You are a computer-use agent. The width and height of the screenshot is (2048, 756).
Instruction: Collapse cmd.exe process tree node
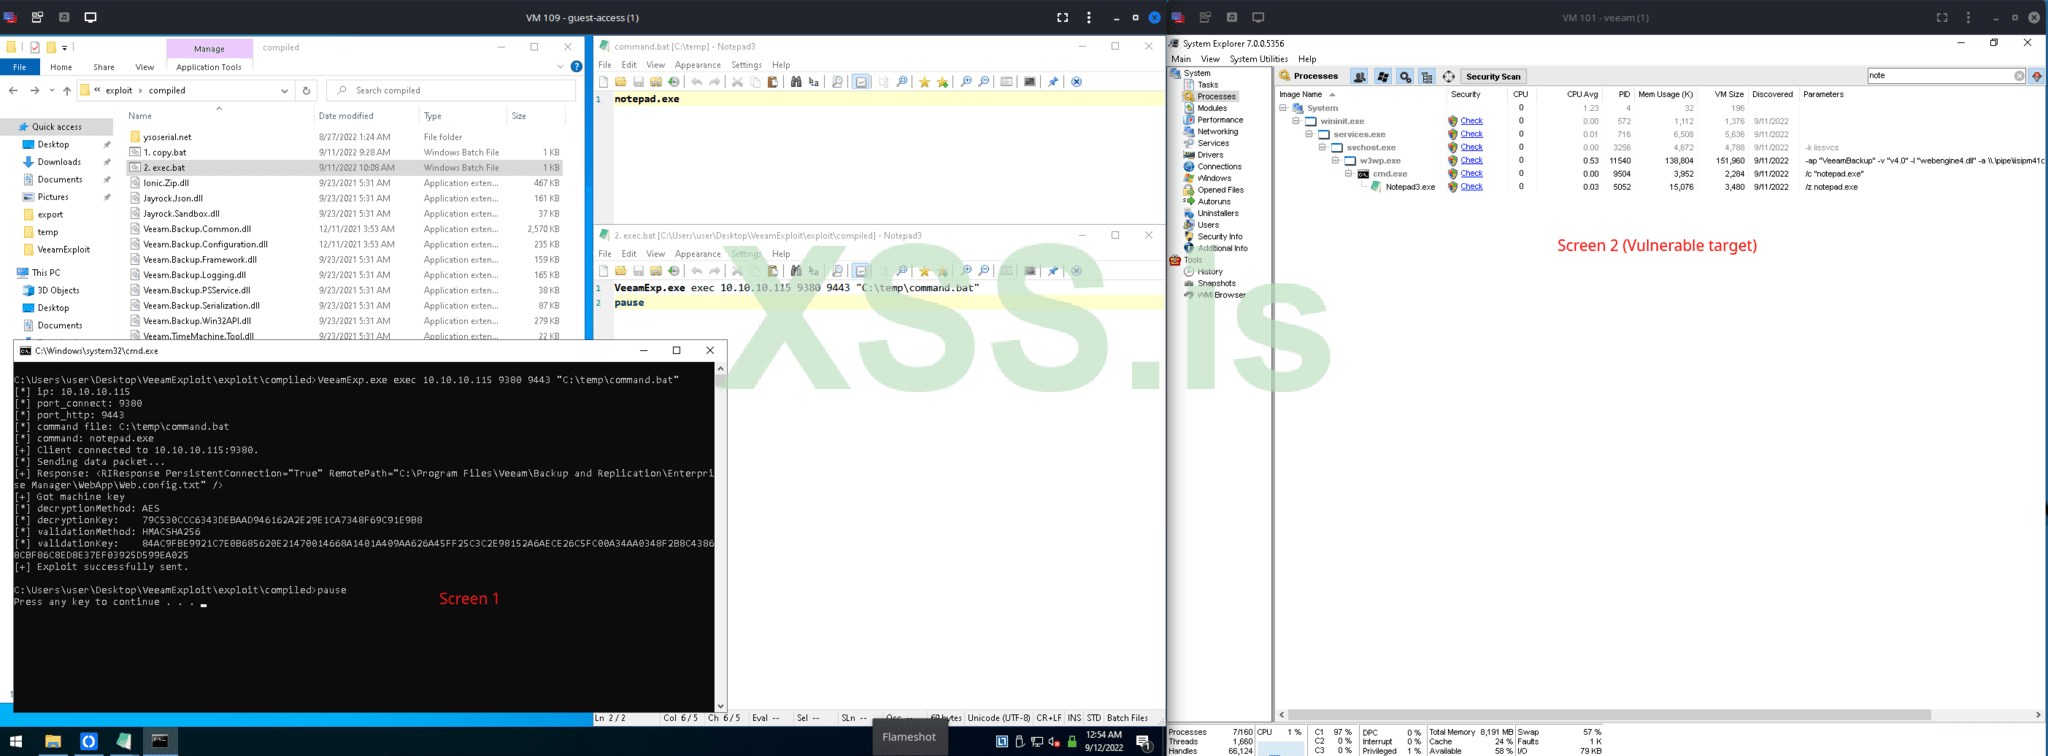point(1348,174)
